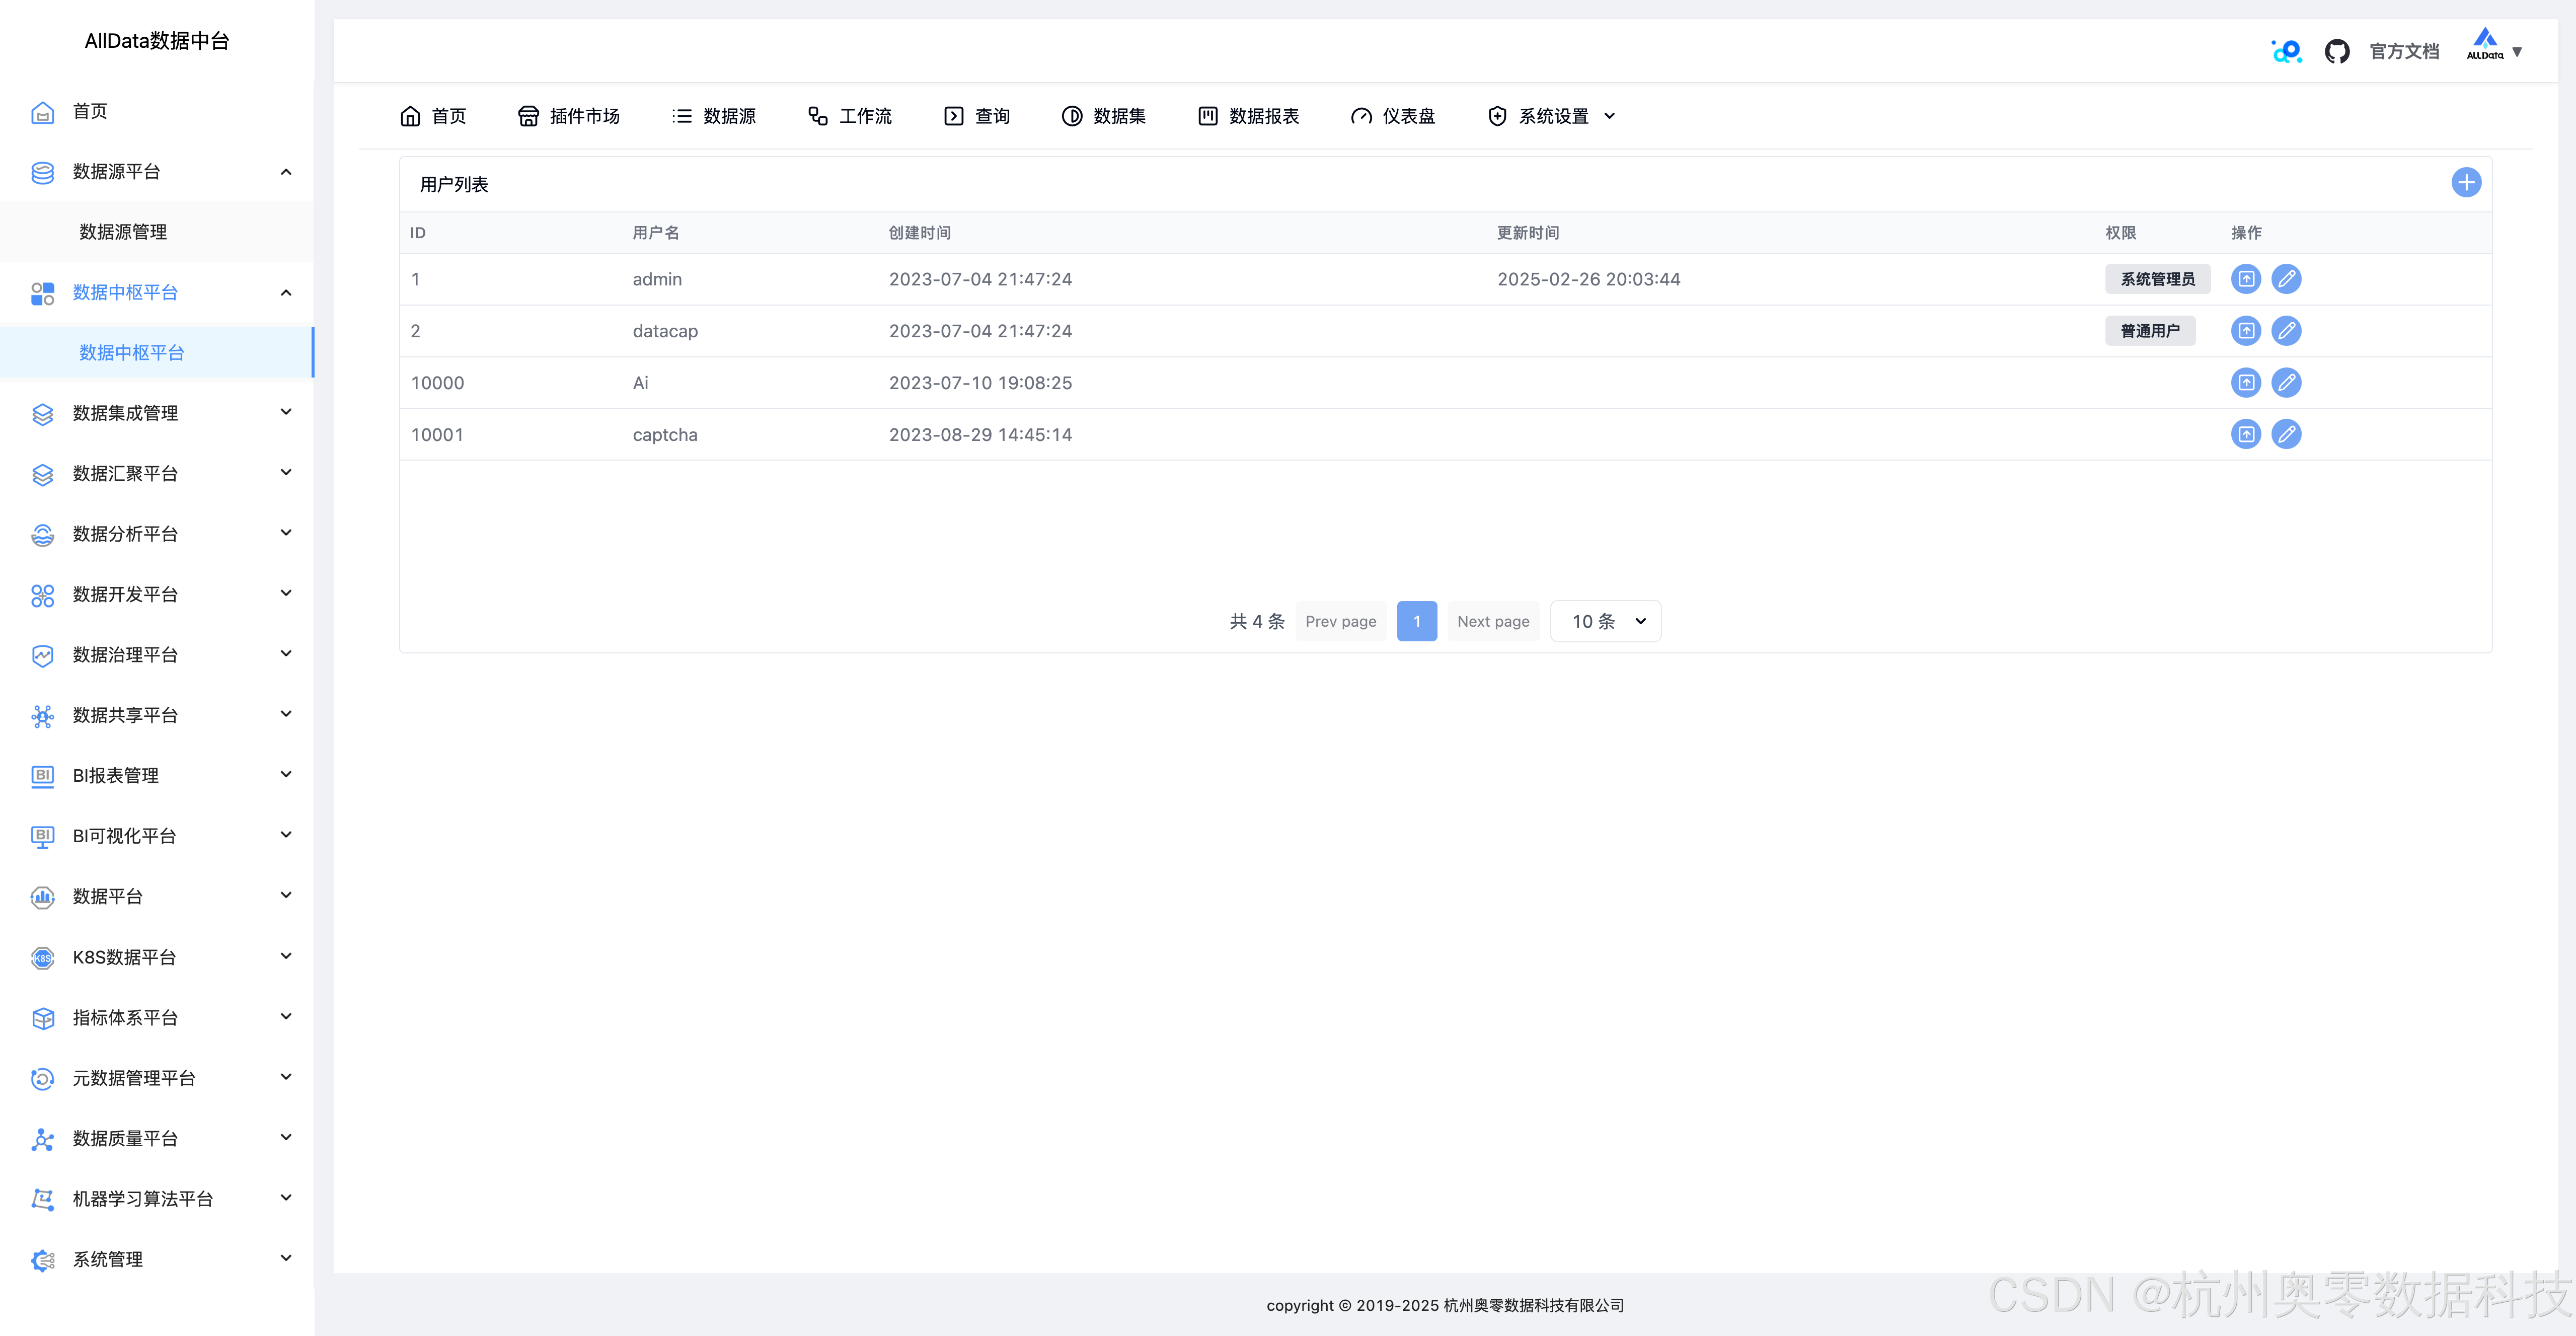Click upload icon in admin row

(2245, 279)
